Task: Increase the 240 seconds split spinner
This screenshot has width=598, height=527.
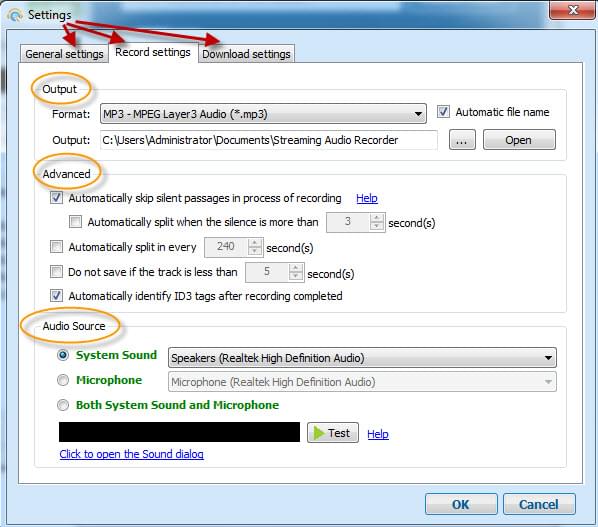Action: pos(254,243)
